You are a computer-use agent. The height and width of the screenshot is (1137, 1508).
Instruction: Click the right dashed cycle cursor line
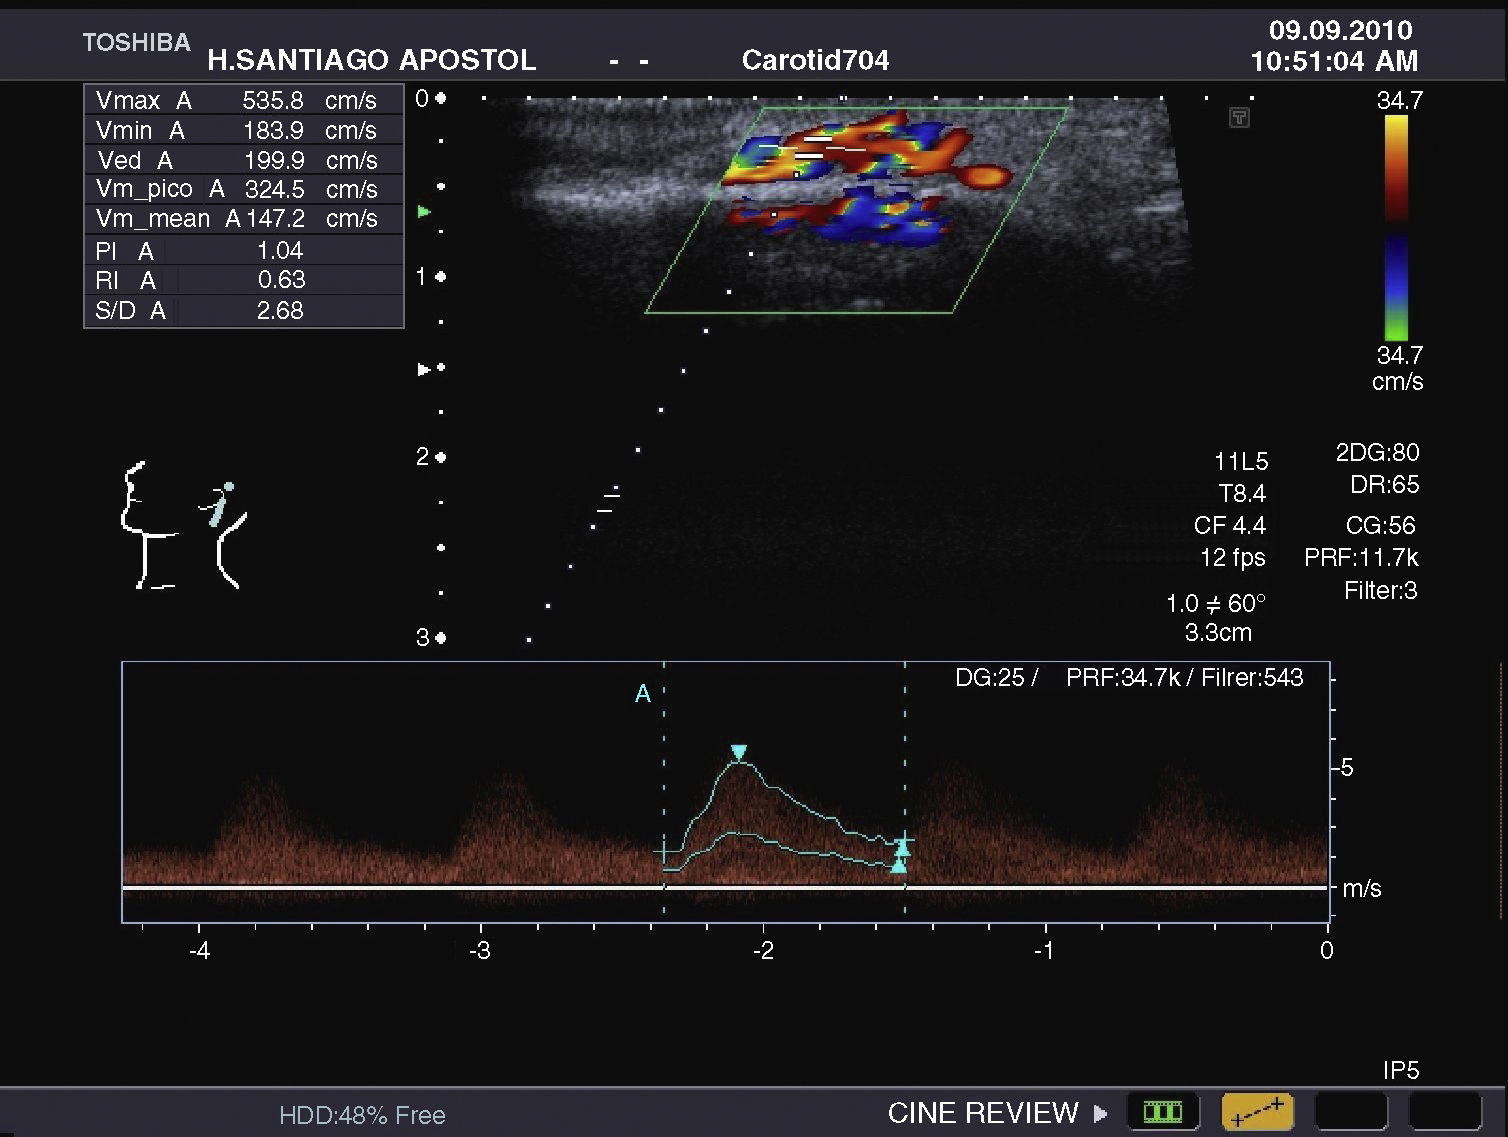click(905, 760)
